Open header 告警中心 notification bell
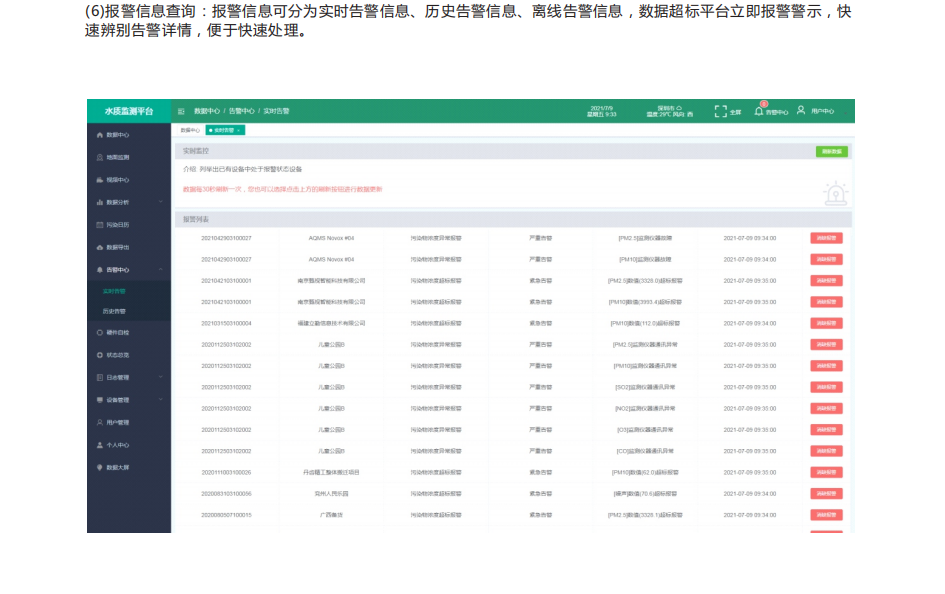Screen dimensions: 945x594 pos(759,111)
